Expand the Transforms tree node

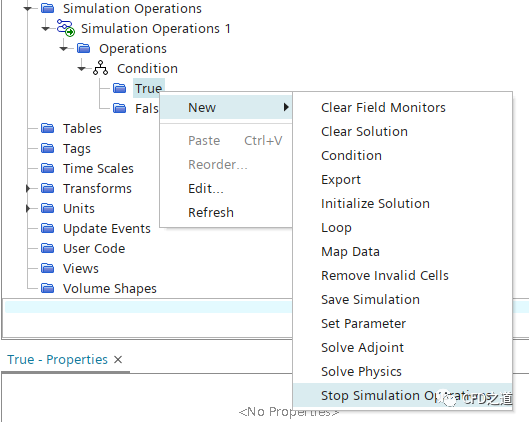pyautogui.click(x=28, y=189)
